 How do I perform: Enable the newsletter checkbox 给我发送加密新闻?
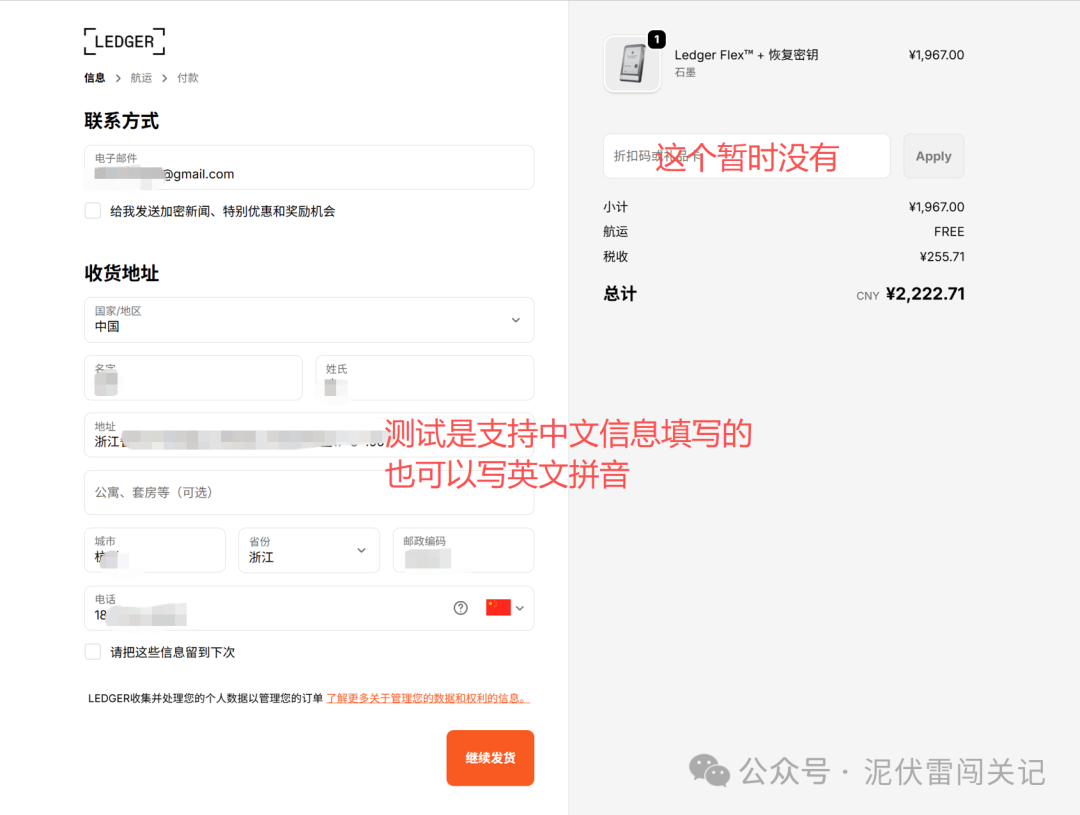point(92,210)
